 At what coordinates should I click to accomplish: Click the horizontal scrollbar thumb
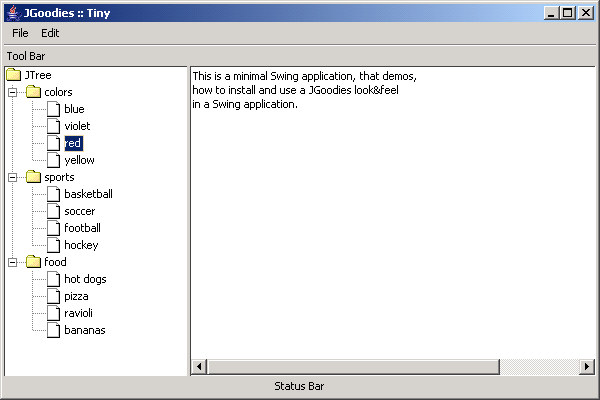click(x=353, y=367)
